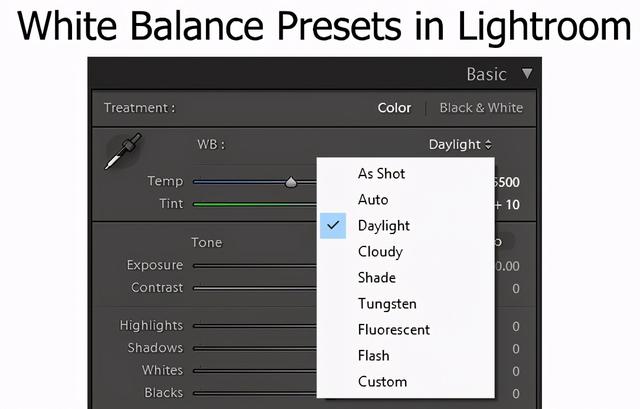Select Flash white balance preset
The width and height of the screenshot is (640, 409).
point(374,355)
